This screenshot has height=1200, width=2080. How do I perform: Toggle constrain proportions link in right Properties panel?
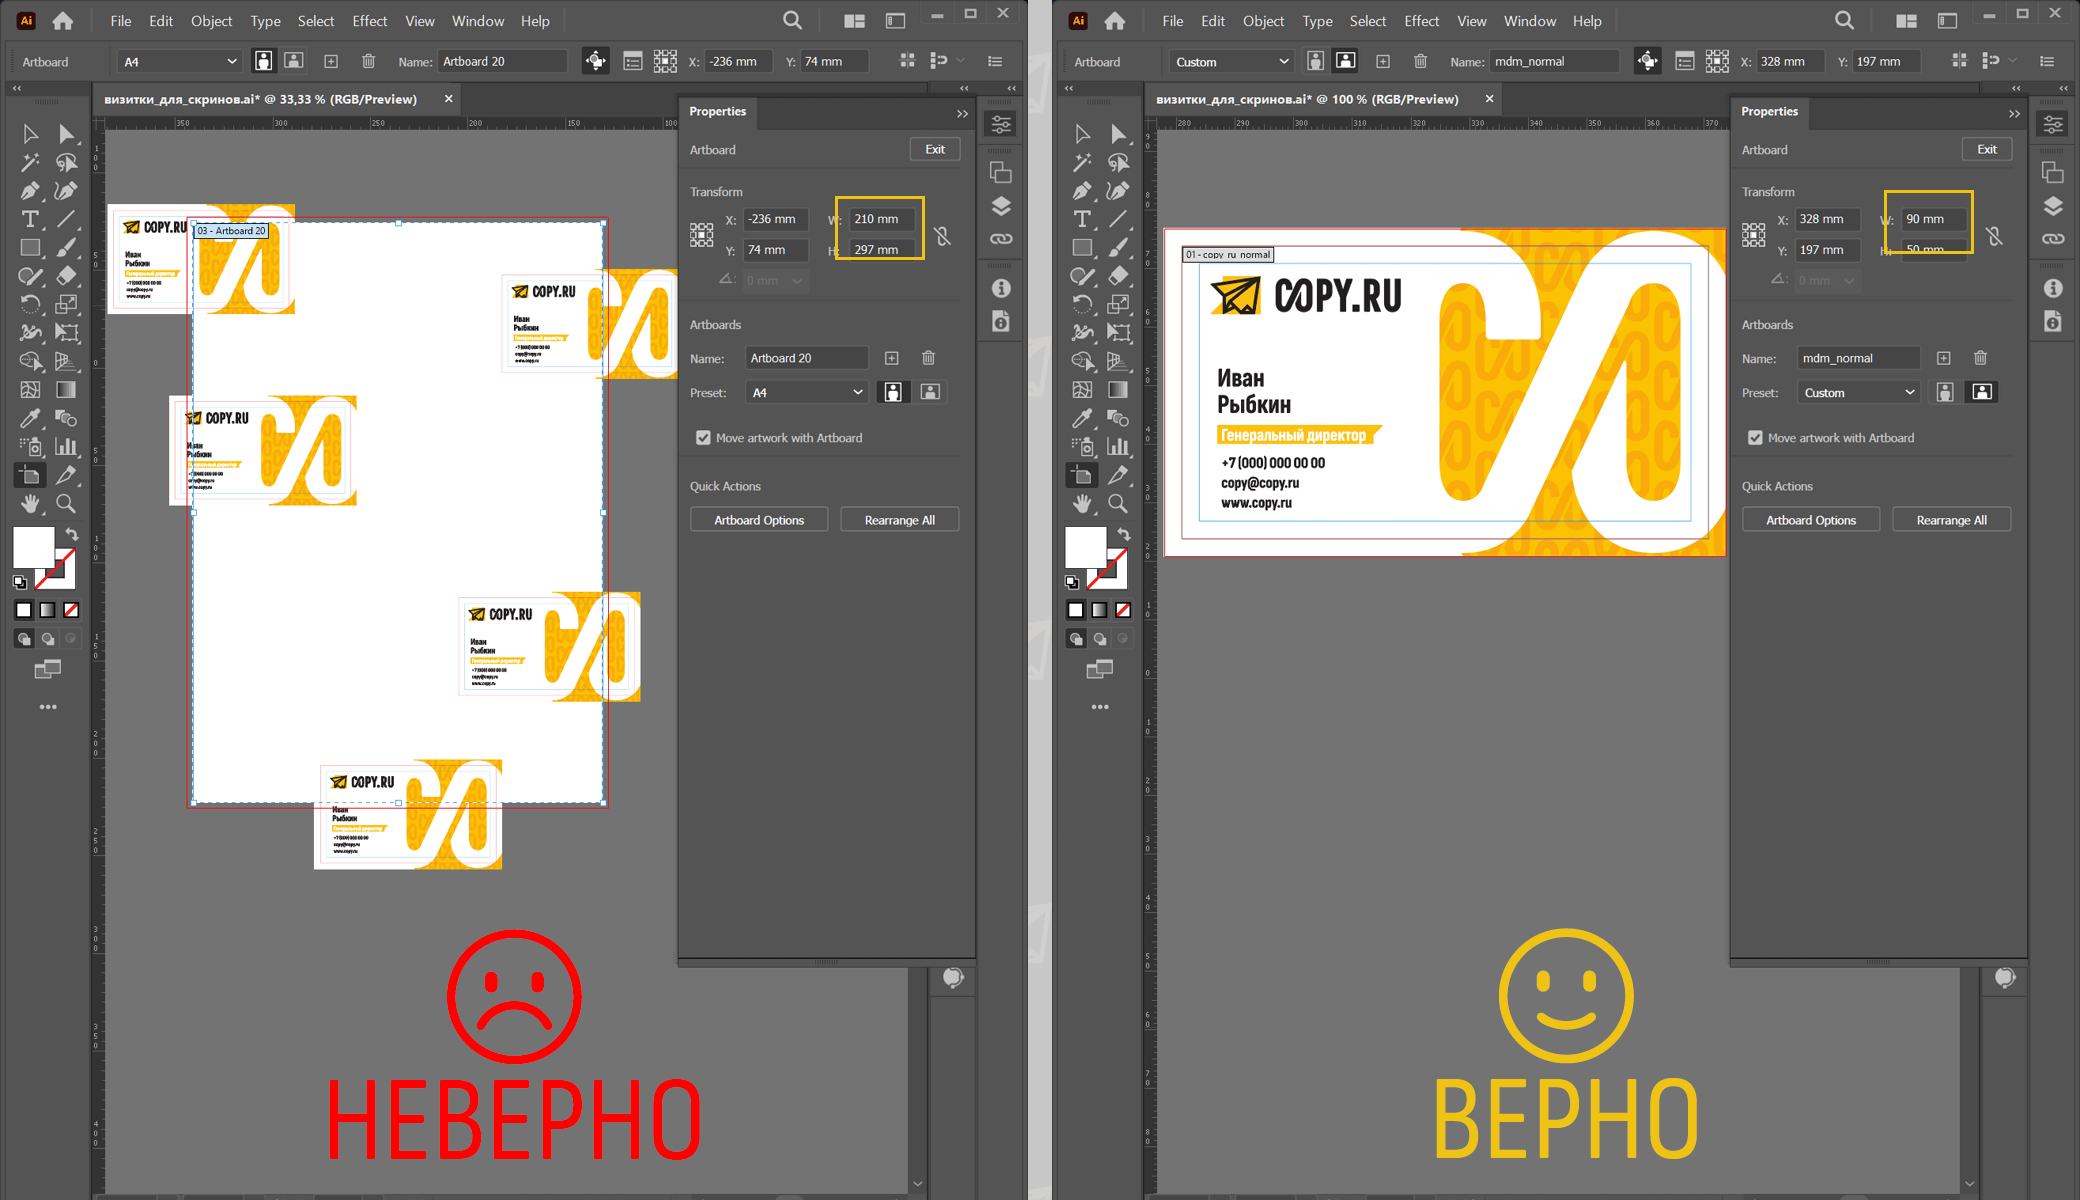1994,236
